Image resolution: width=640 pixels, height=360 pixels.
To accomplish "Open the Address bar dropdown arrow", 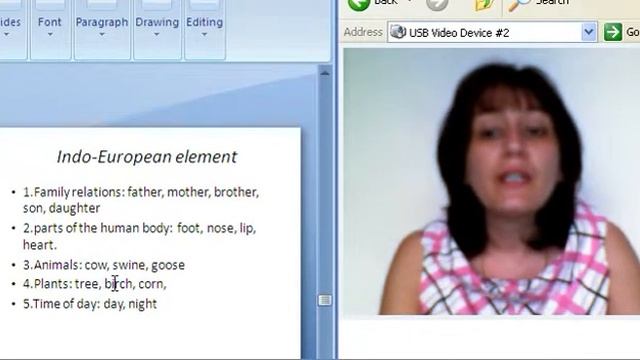I will 589,32.
